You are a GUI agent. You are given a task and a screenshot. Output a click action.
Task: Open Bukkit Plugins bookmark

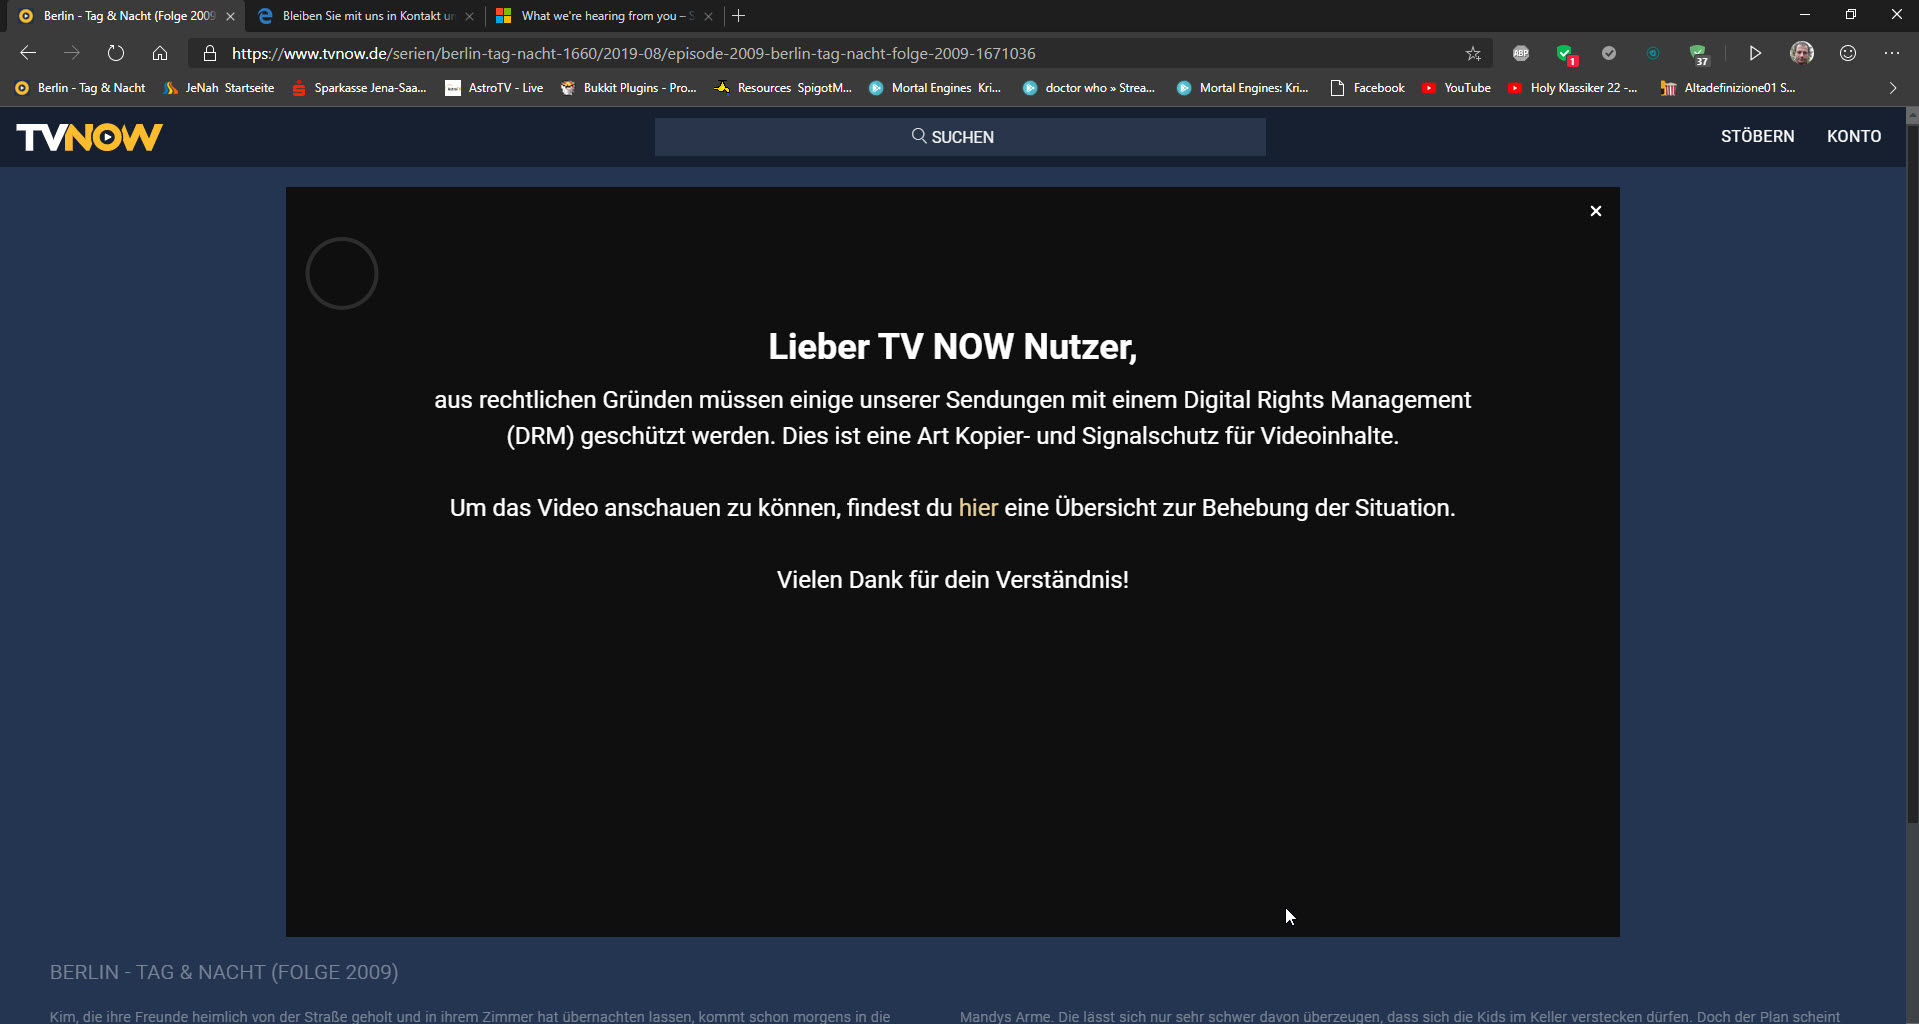tap(628, 88)
